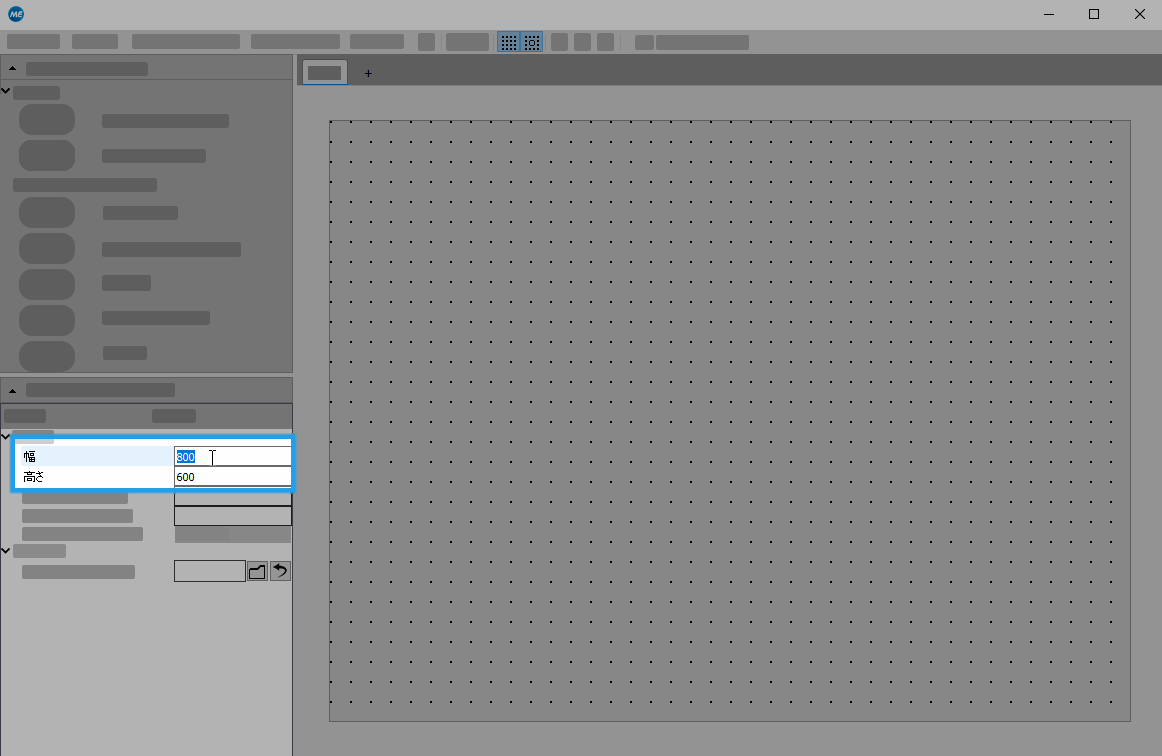Add a new tab with plus icon
Viewport: 1162px width, 756px height.
pyautogui.click(x=368, y=73)
